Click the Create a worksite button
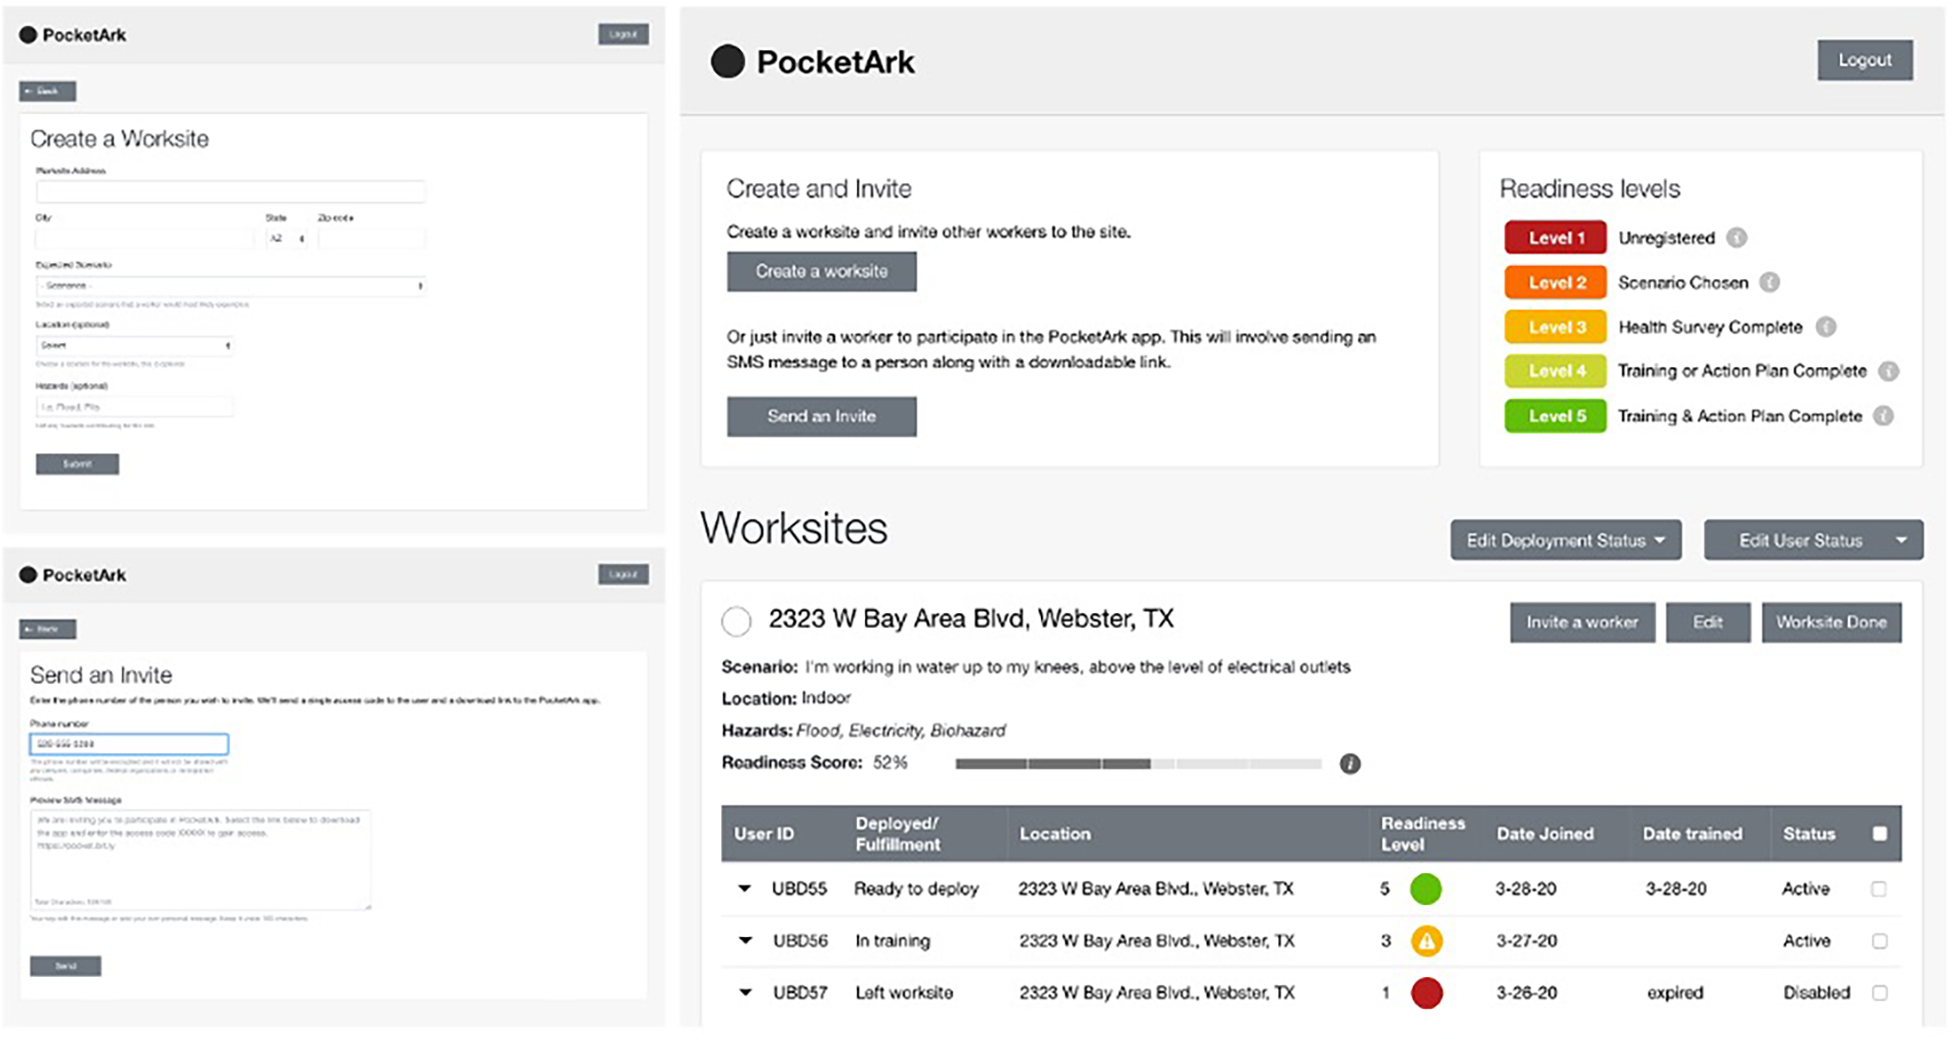The width and height of the screenshot is (1955, 1044). point(821,272)
